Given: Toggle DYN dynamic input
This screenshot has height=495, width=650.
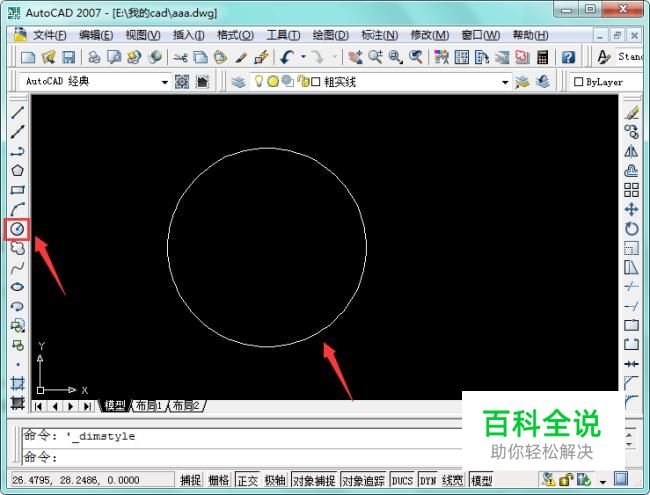Looking at the screenshot, I should pyautogui.click(x=428, y=480).
